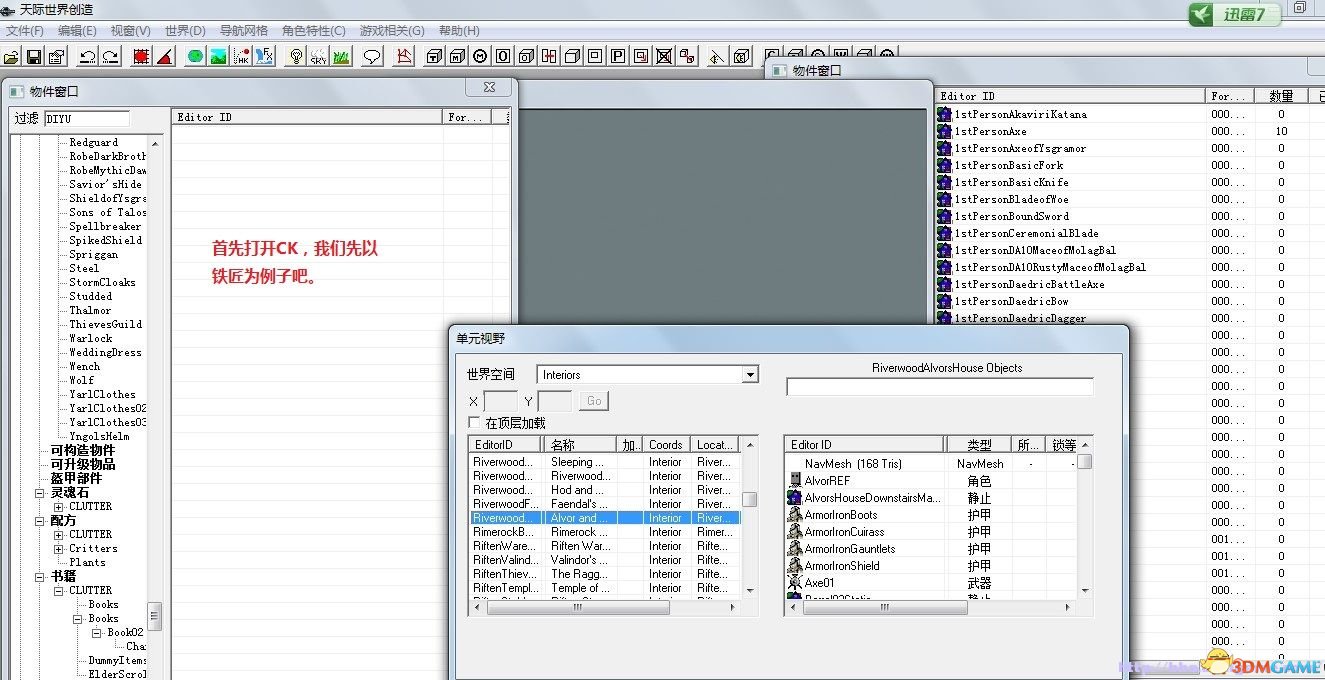Click the RiverwoodAlvorsHouse Objects search field
The height and width of the screenshot is (680, 1325).
940,387
